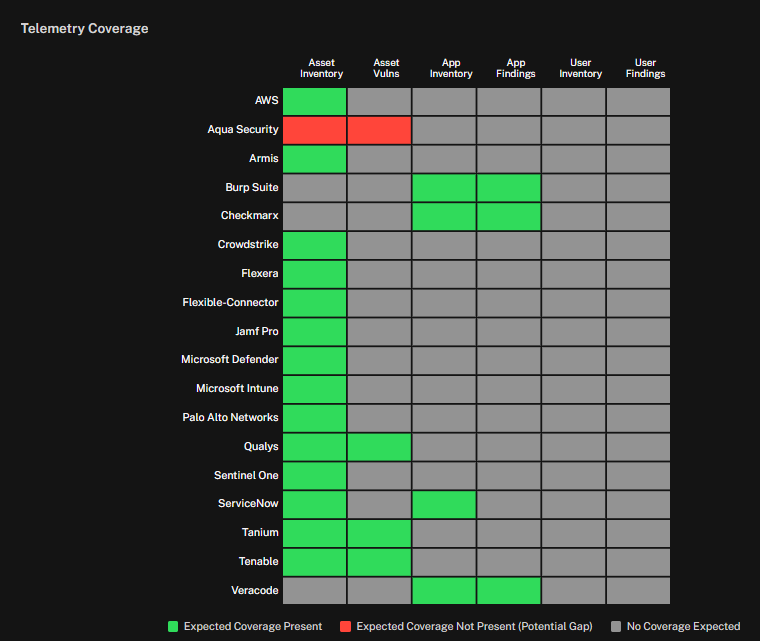The image size is (760, 641).
Task: Click Burp Suite Asset Inventory gray cell
Action: coord(315,188)
